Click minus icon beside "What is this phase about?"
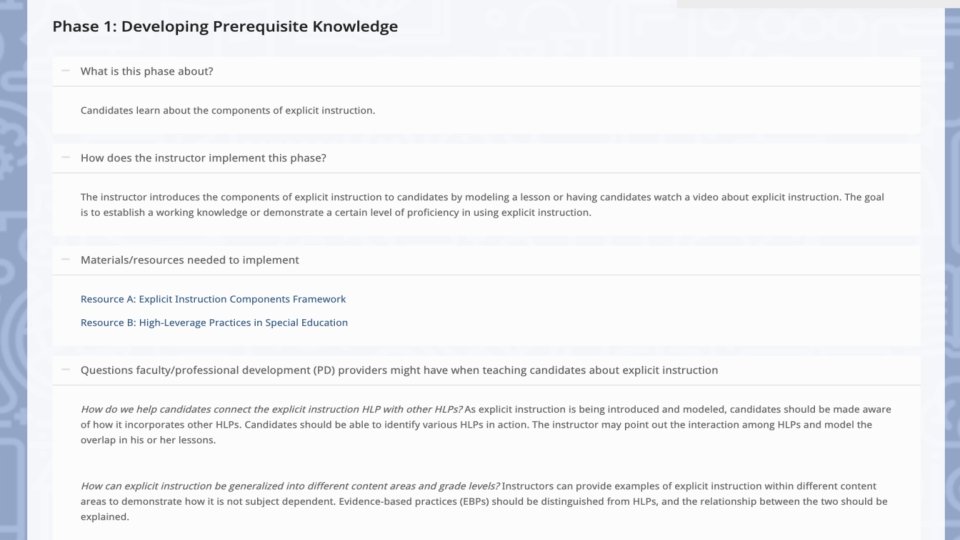Viewport: 960px width, 540px height. pyautogui.click(x=65, y=71)
